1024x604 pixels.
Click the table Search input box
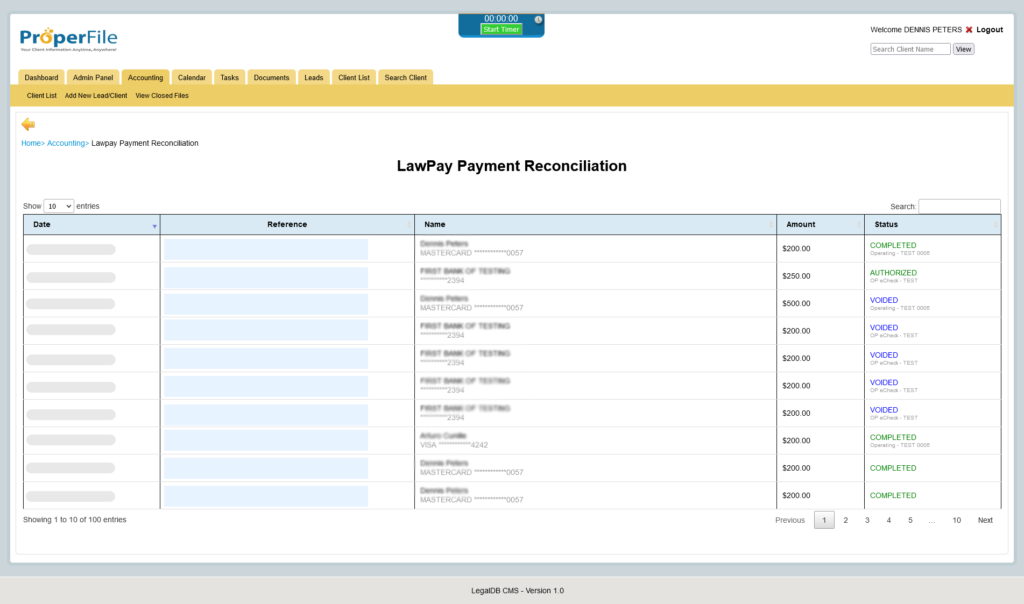click(x=959, y=206)
